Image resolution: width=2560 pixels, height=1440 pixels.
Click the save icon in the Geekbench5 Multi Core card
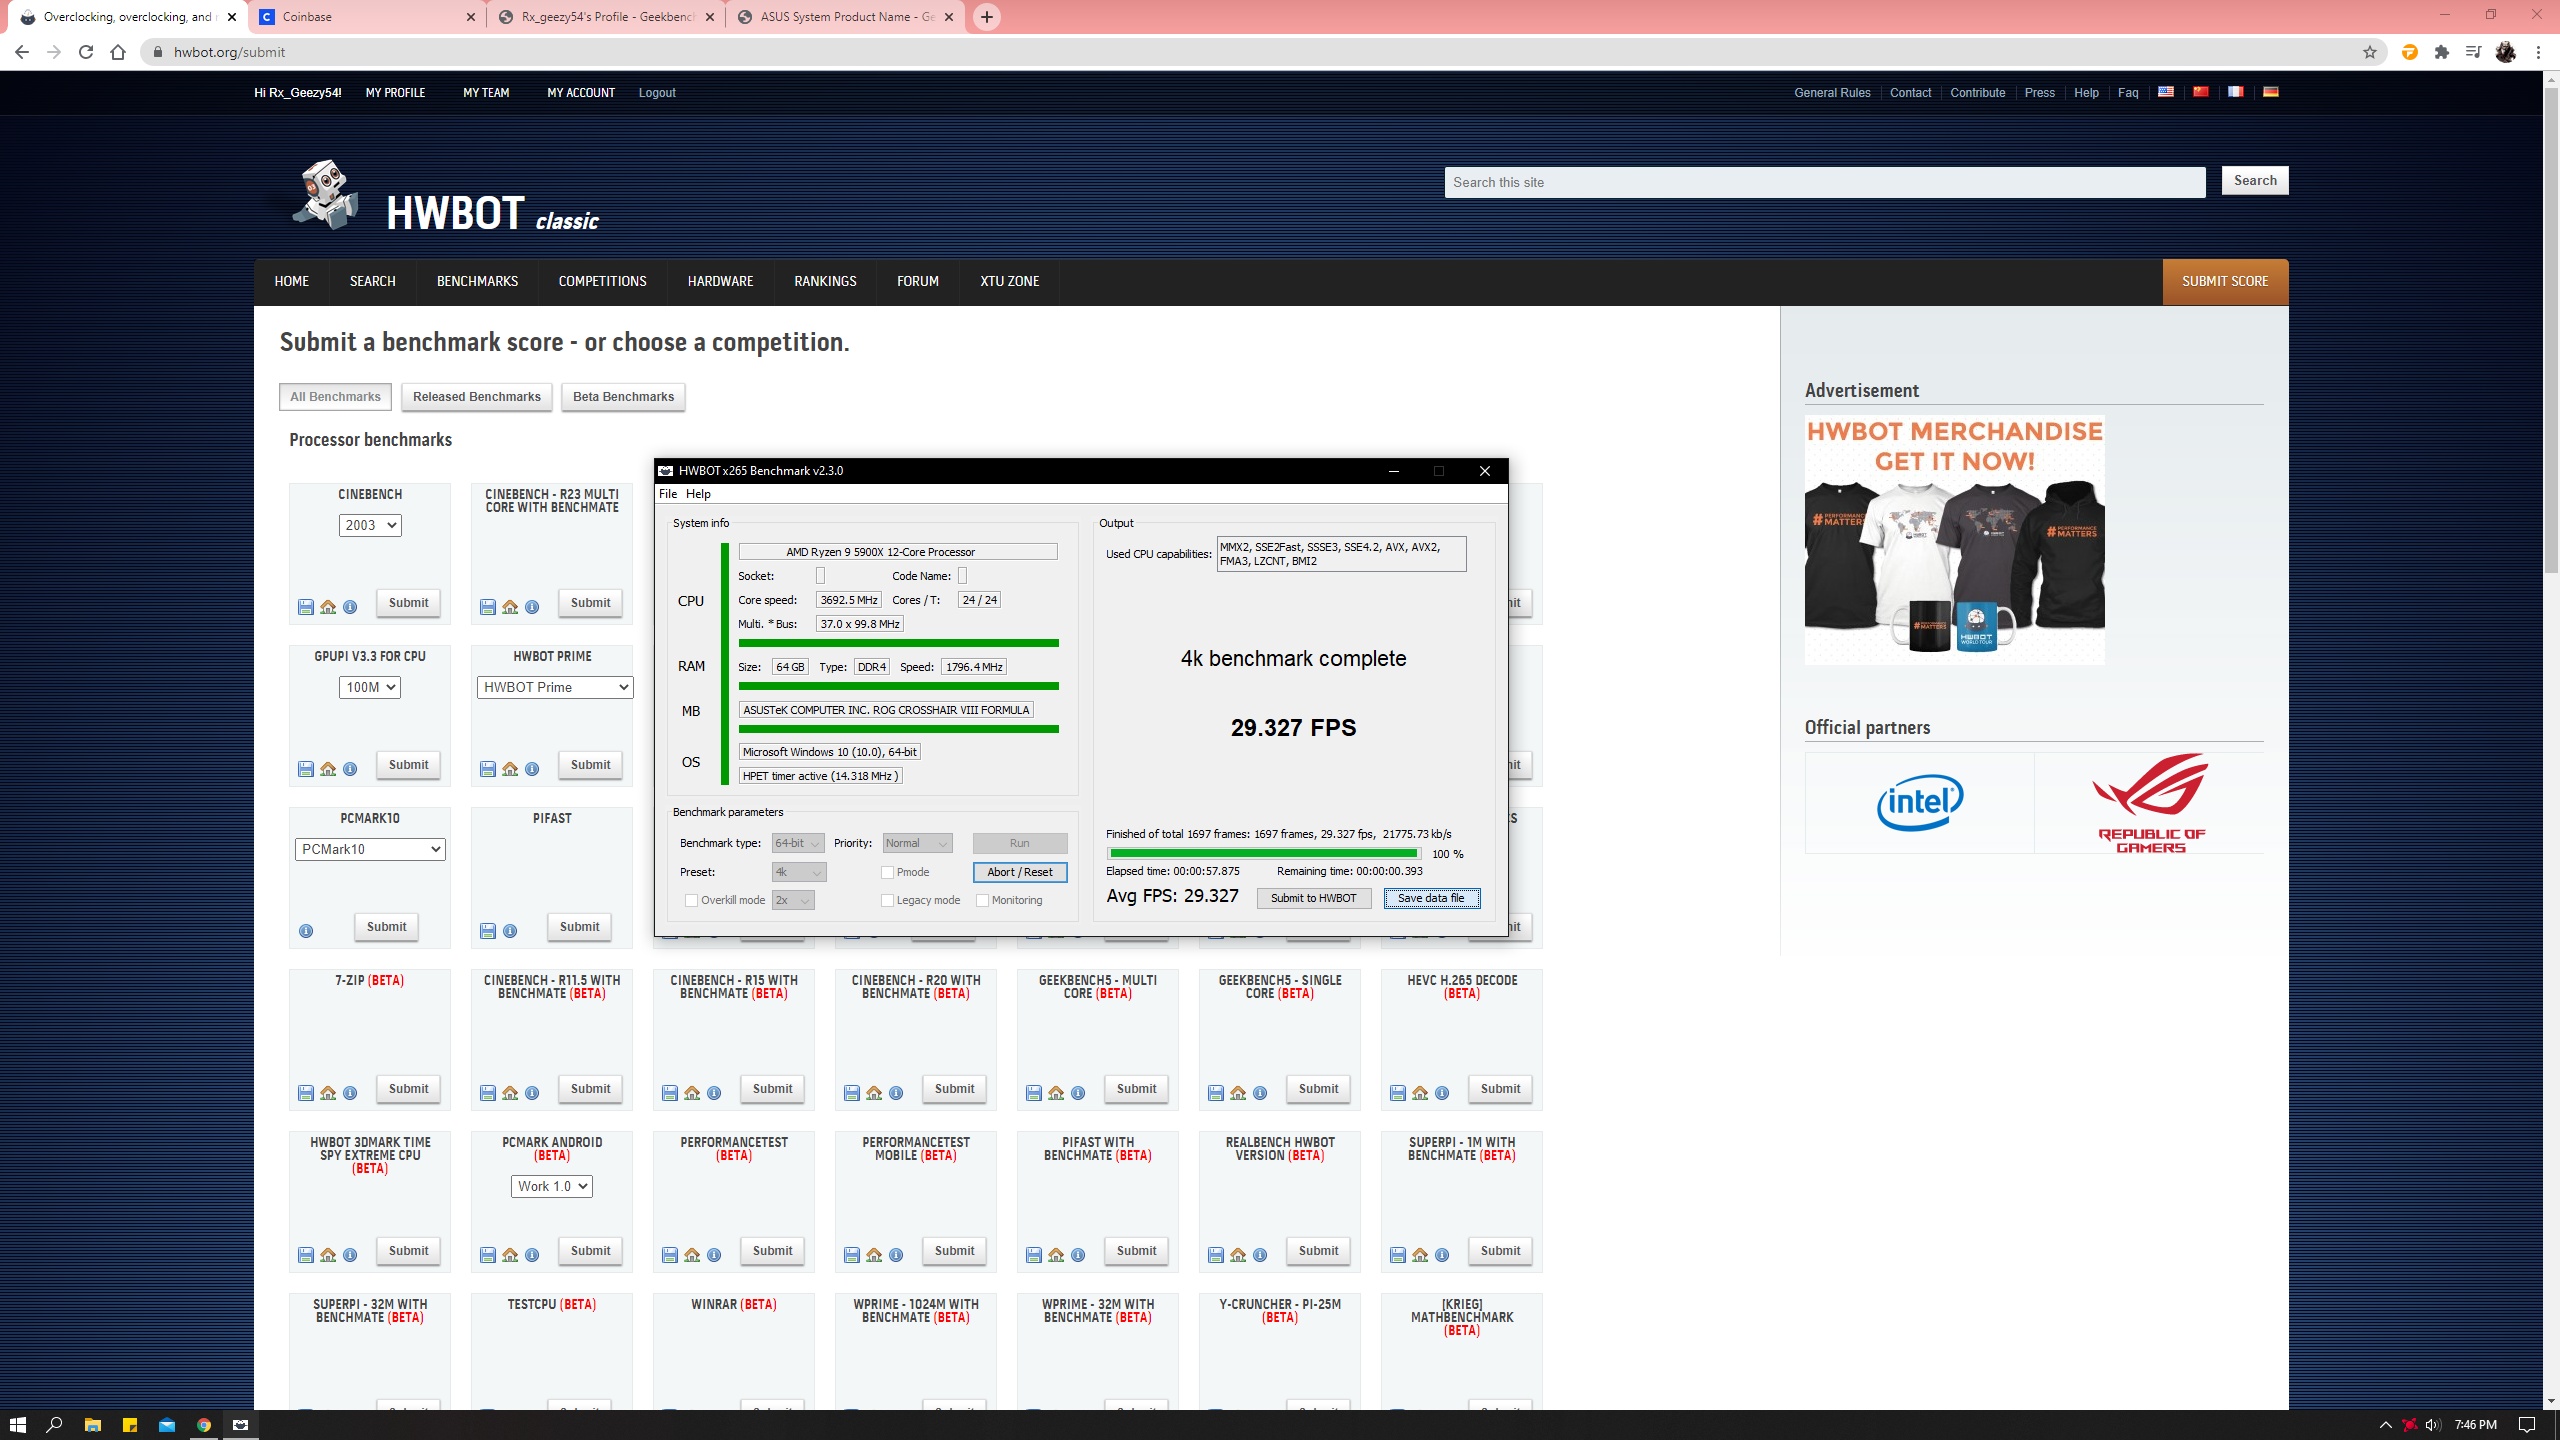[x=1034, y=1093]
